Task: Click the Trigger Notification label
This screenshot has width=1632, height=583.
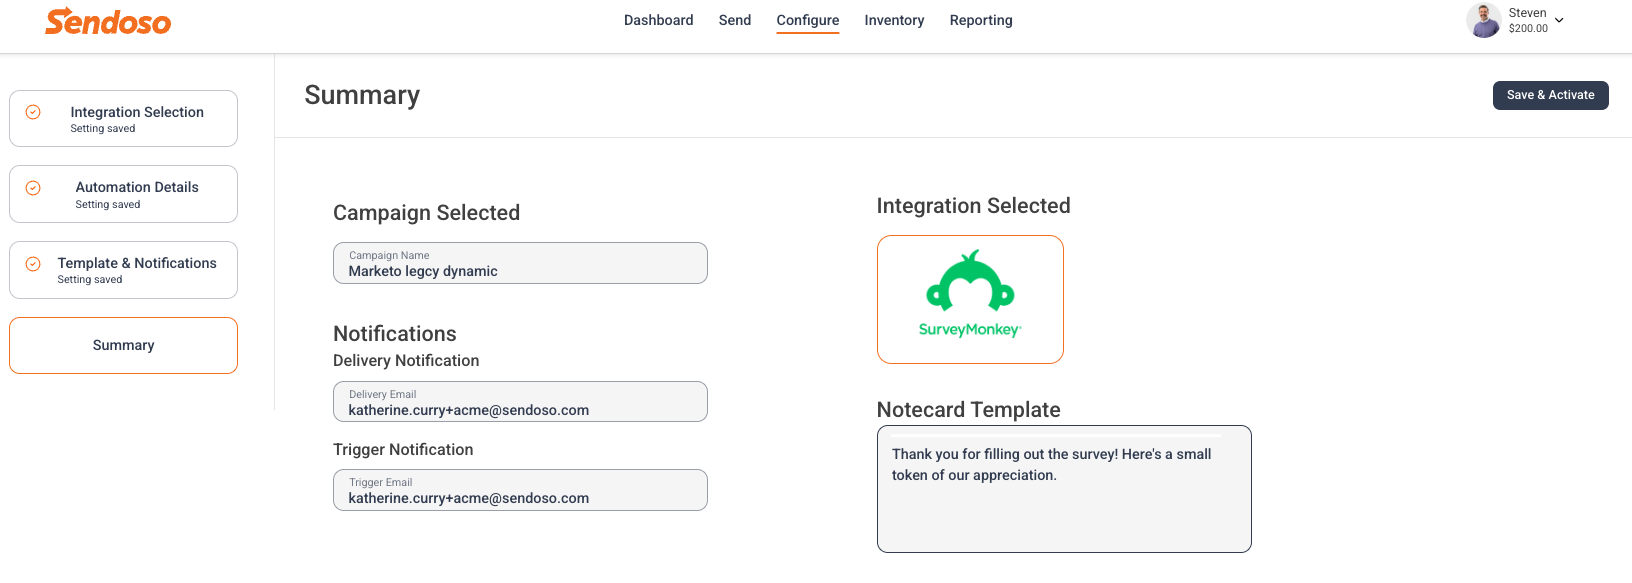Action: (x=403, y=450)
